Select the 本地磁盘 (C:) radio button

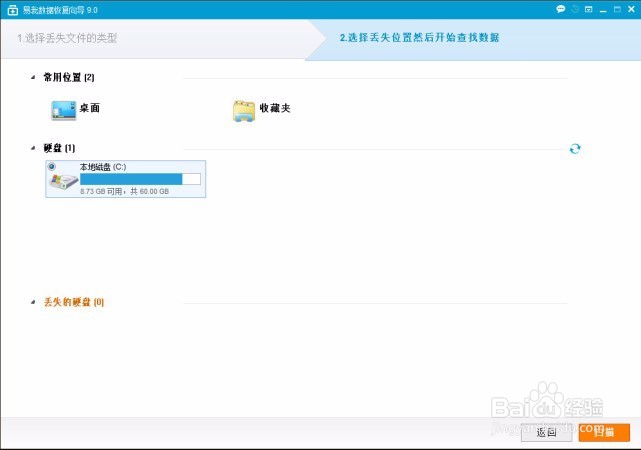point(52,166)
